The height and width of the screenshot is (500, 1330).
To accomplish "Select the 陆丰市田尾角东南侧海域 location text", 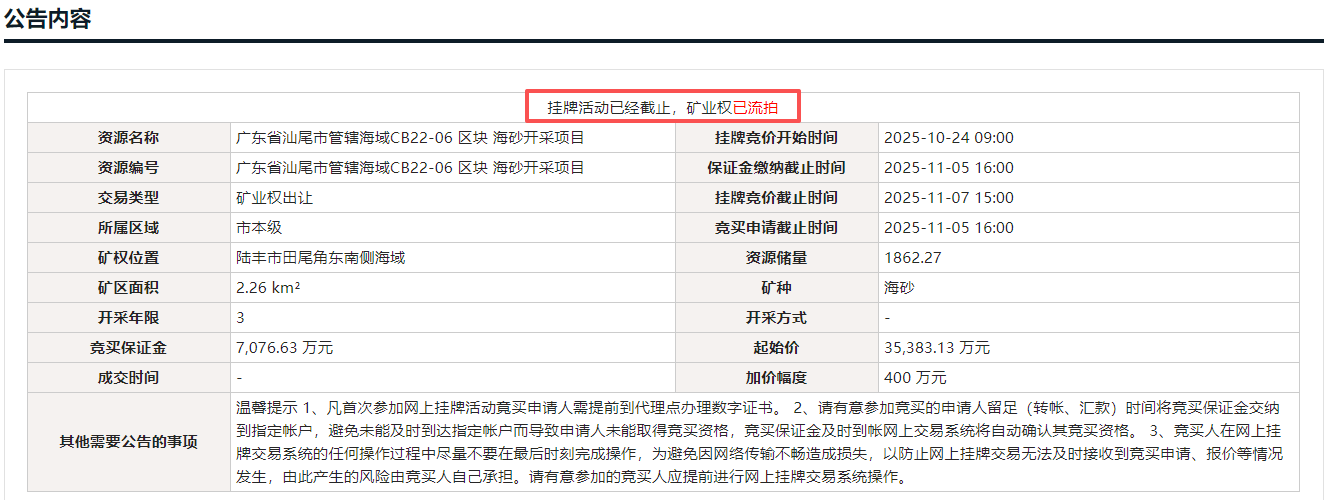I will tap(320, 258).
